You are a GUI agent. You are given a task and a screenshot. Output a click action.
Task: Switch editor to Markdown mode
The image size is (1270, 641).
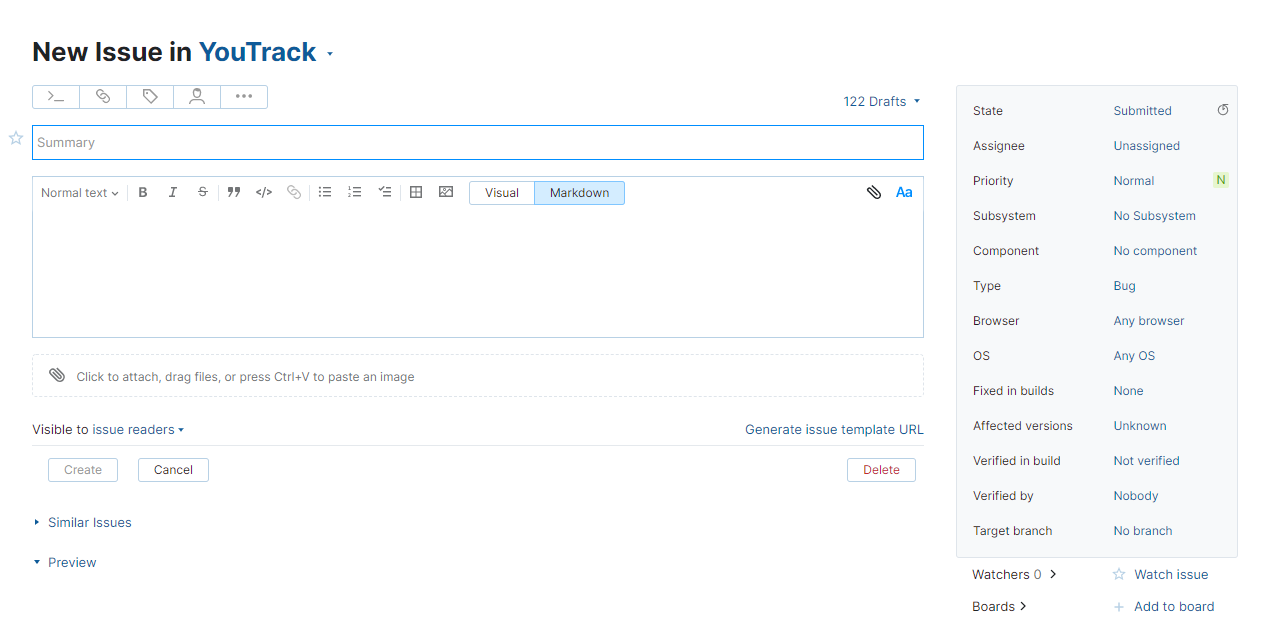[580, 193]
